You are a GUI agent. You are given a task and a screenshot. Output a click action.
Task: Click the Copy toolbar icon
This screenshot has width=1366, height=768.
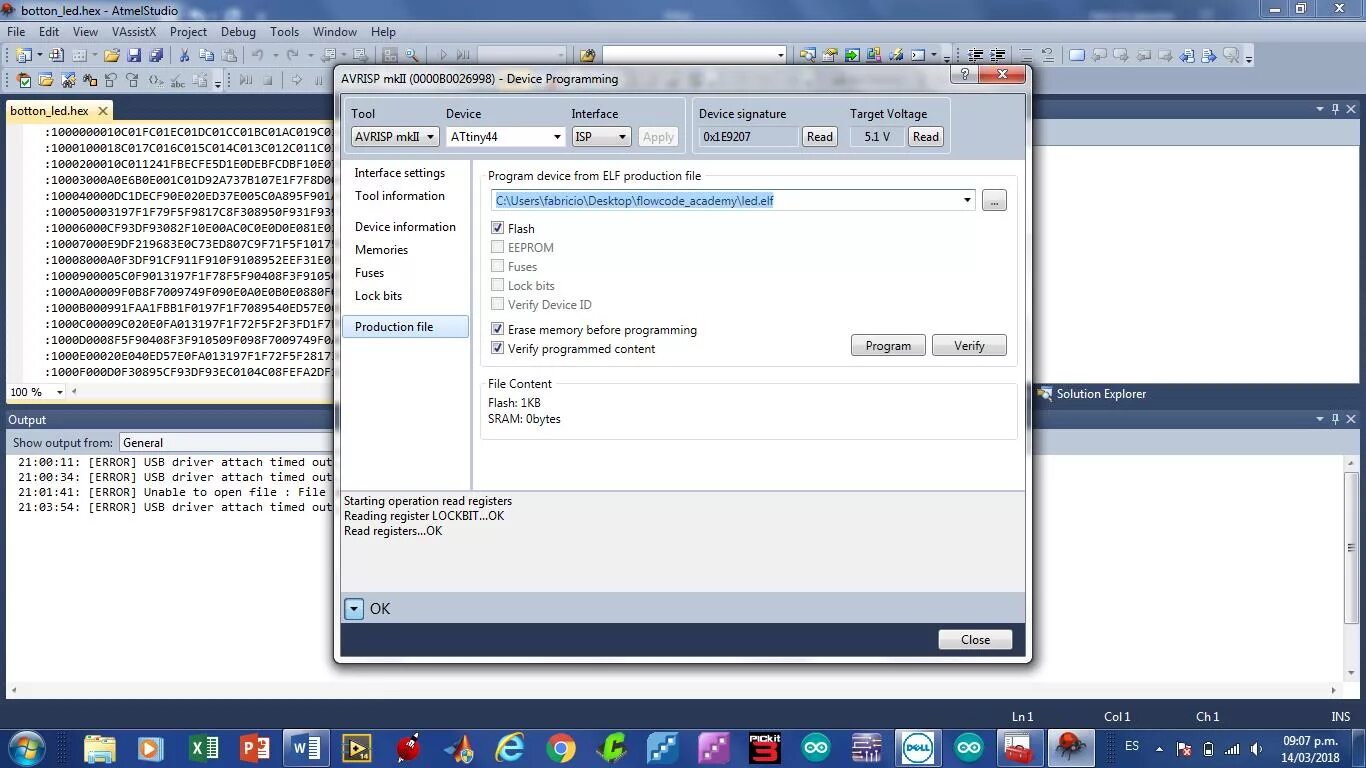pyautogui.click(x=206, y=55)
